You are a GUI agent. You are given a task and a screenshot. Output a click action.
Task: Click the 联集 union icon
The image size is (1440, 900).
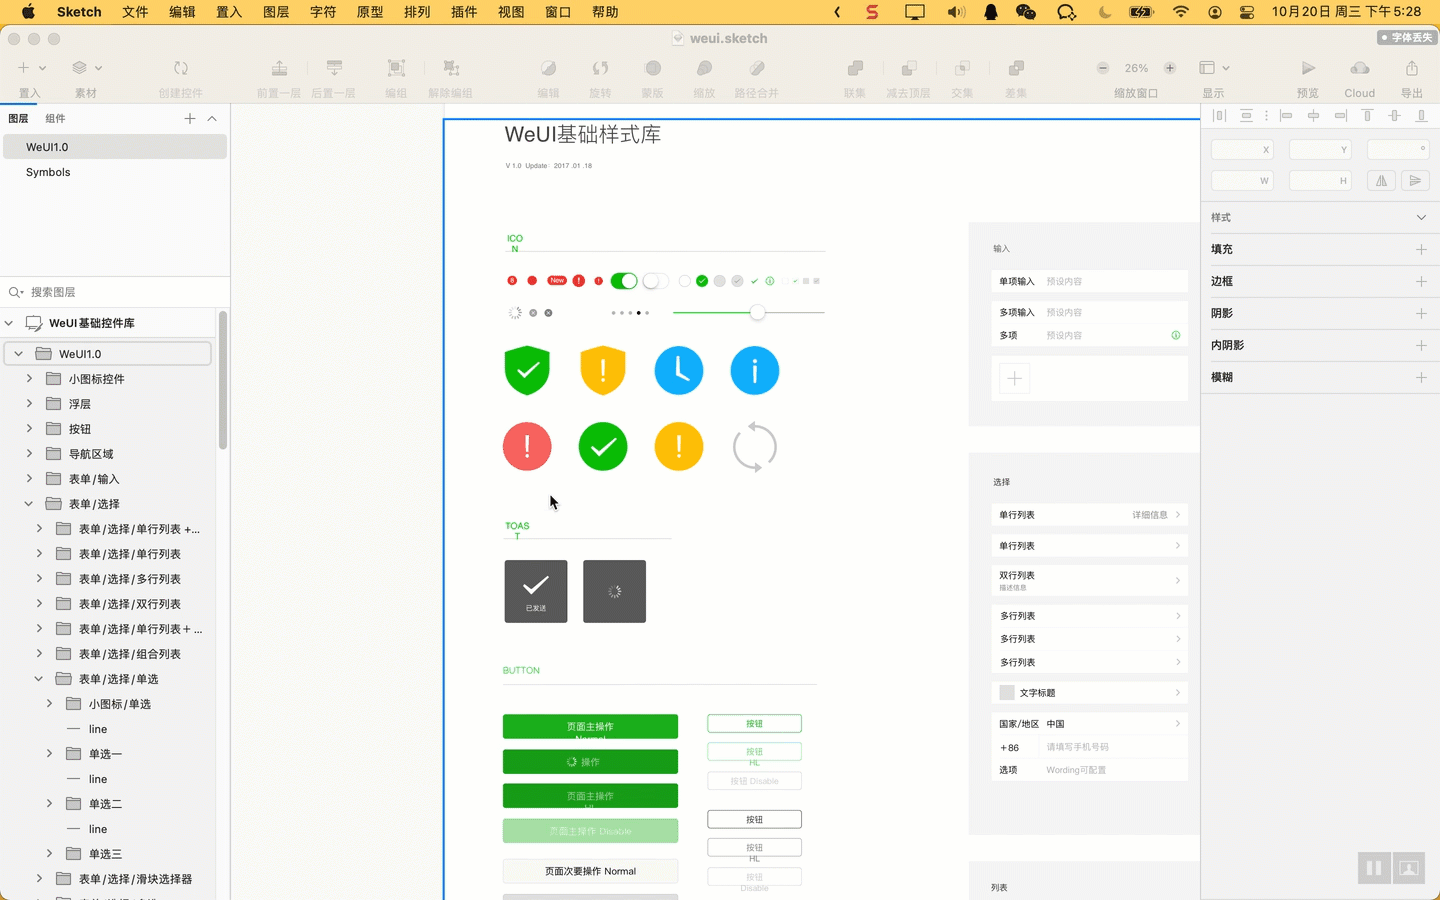855,68
